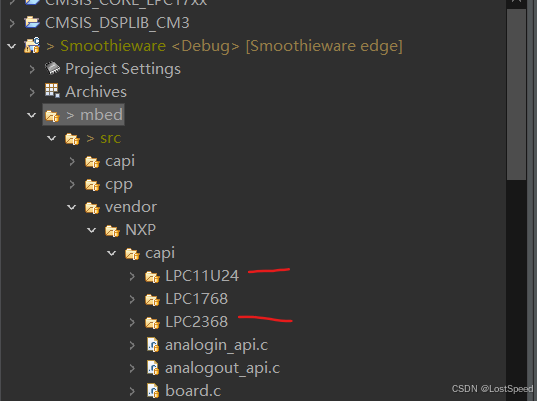Select Smoothieware <Debug> project label

coord(150,46)
